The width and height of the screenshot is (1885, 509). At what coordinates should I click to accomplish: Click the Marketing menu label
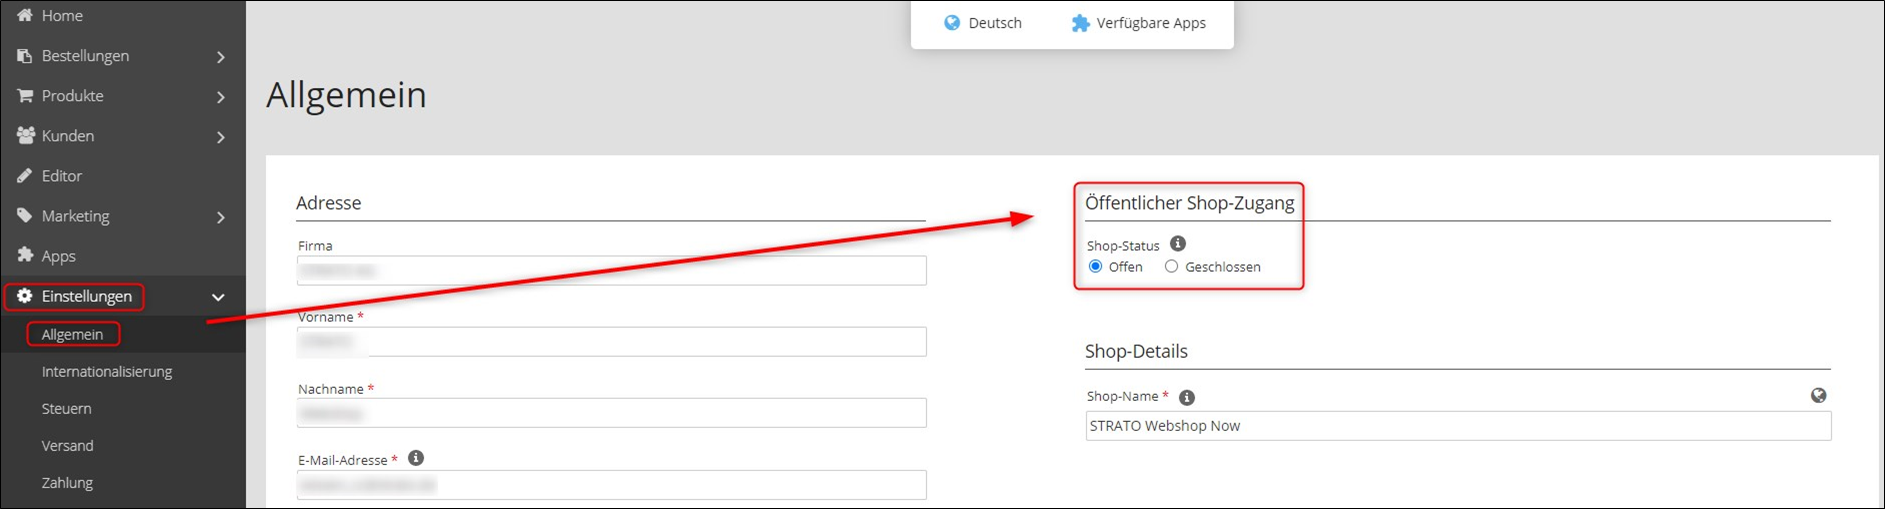point(75,216)
